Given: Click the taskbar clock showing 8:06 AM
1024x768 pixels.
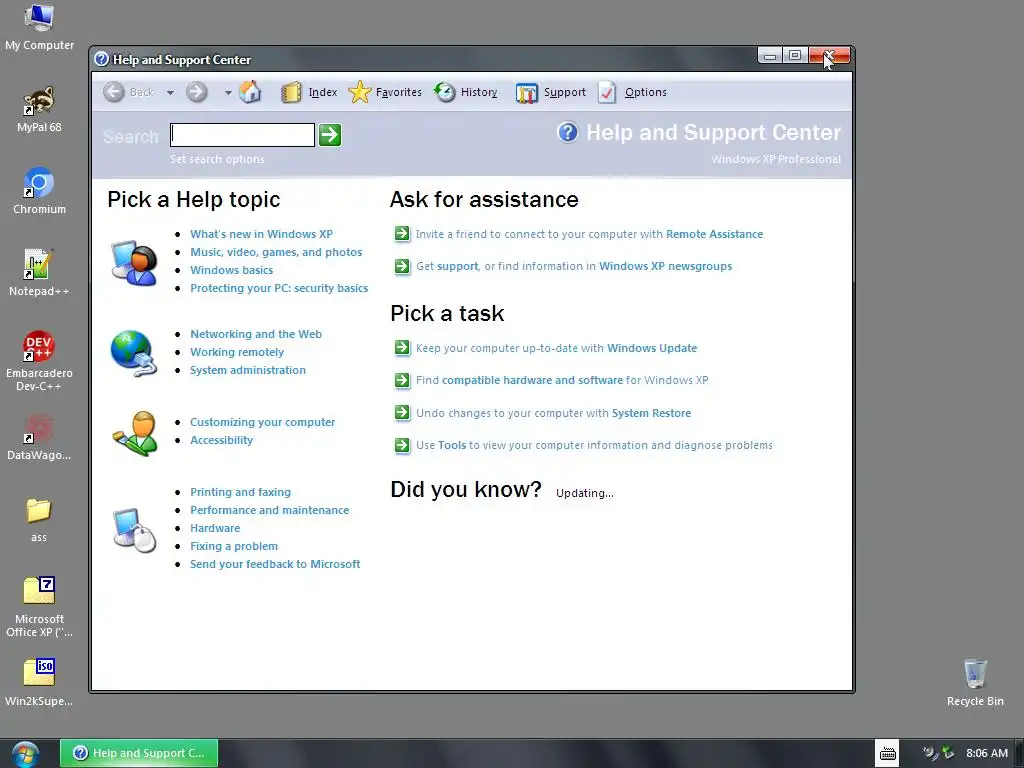Looking at the screenshot, I should click(x=987, y=753).
